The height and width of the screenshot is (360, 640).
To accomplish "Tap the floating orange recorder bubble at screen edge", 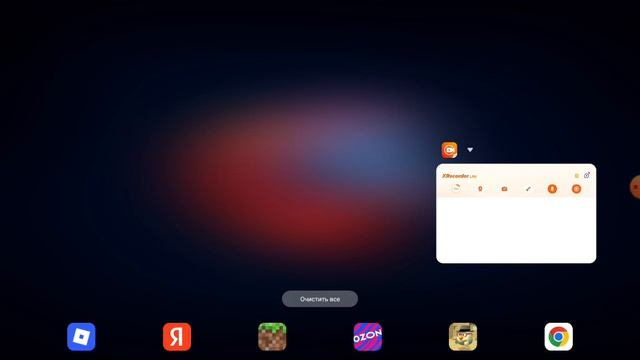I will (x=635, y=187).
